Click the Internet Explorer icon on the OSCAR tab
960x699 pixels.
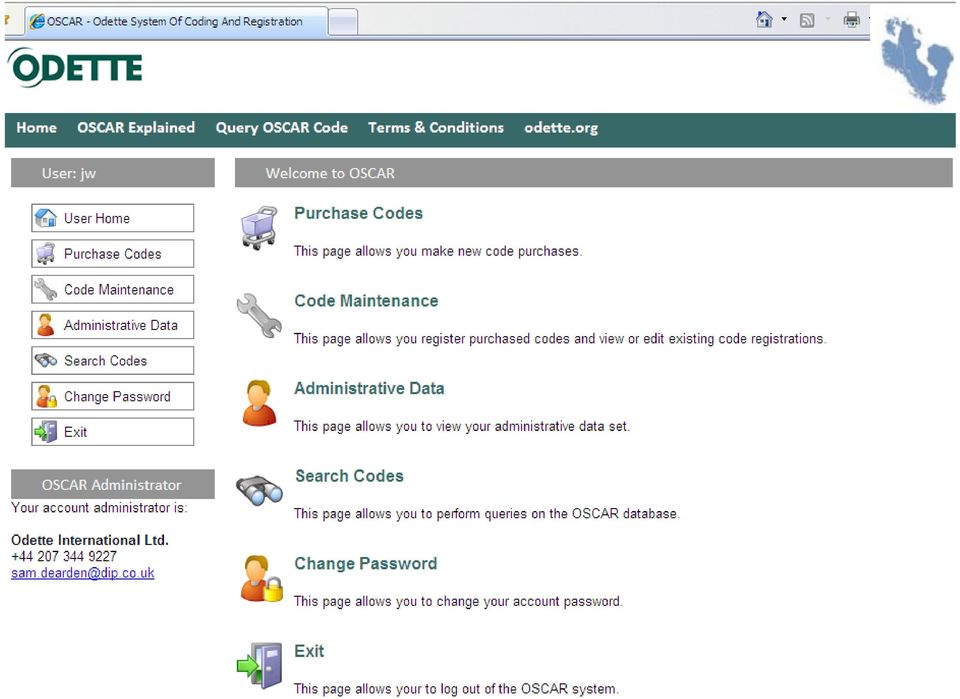coord(37,21)
